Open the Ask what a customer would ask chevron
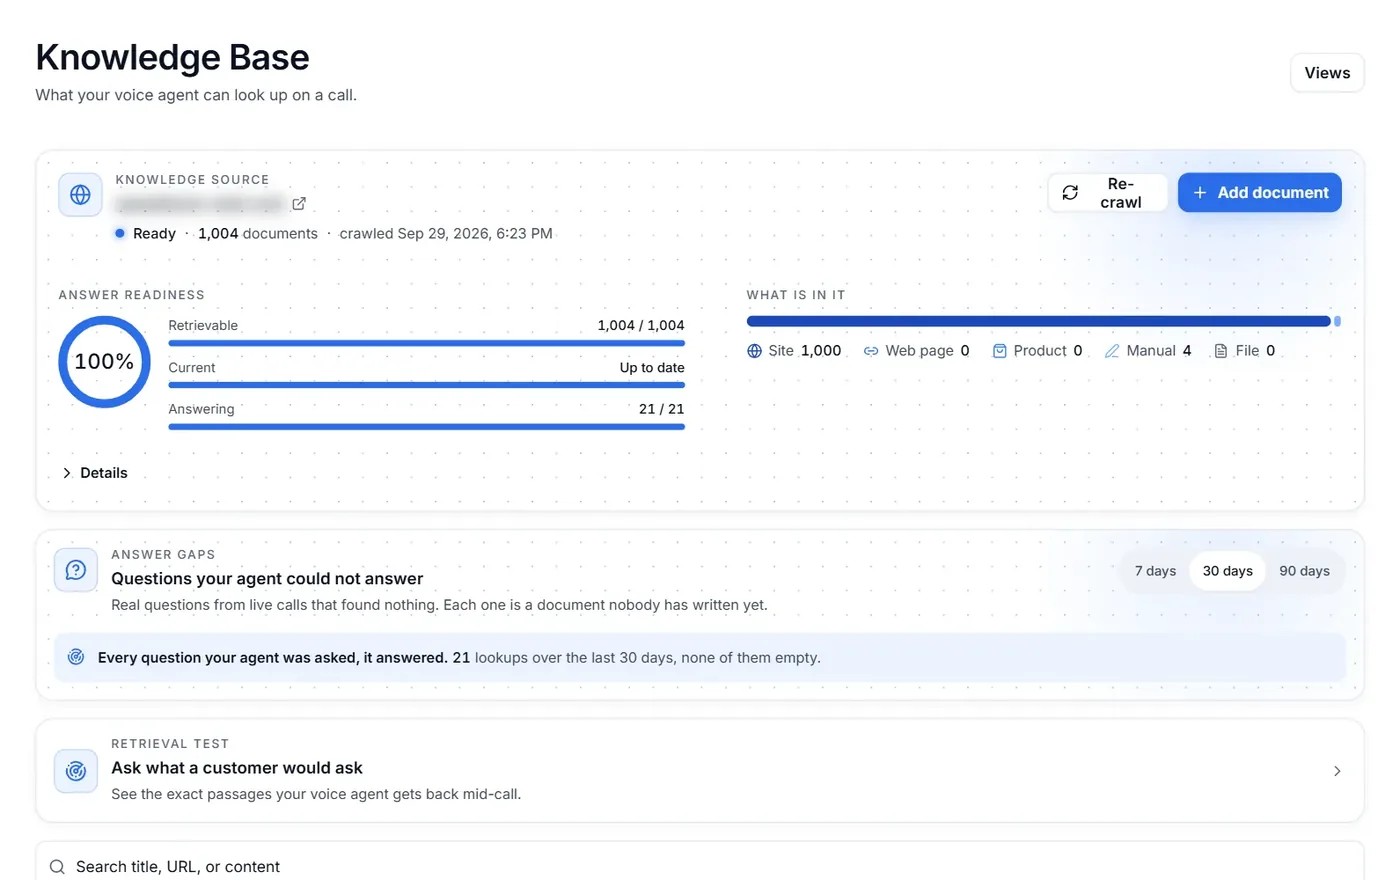The image size is (1400, 880). 1337,771
